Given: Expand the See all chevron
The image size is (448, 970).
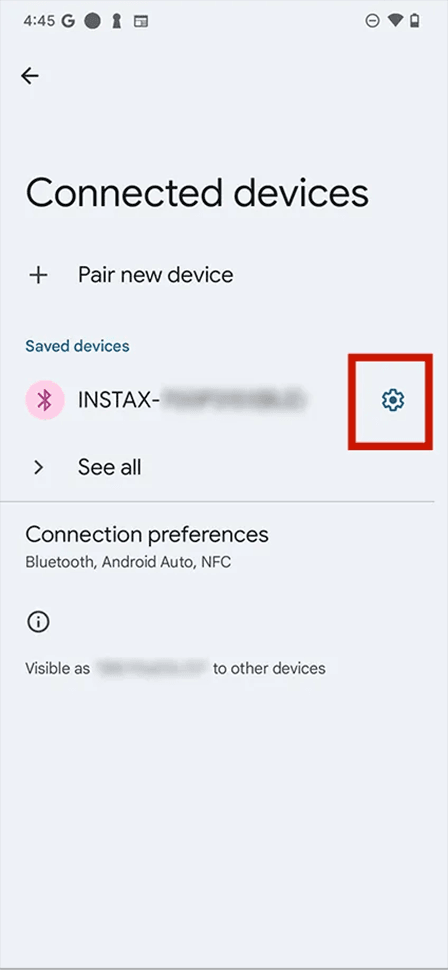Looking at the screenshot, I should click(x=38, y=467).
